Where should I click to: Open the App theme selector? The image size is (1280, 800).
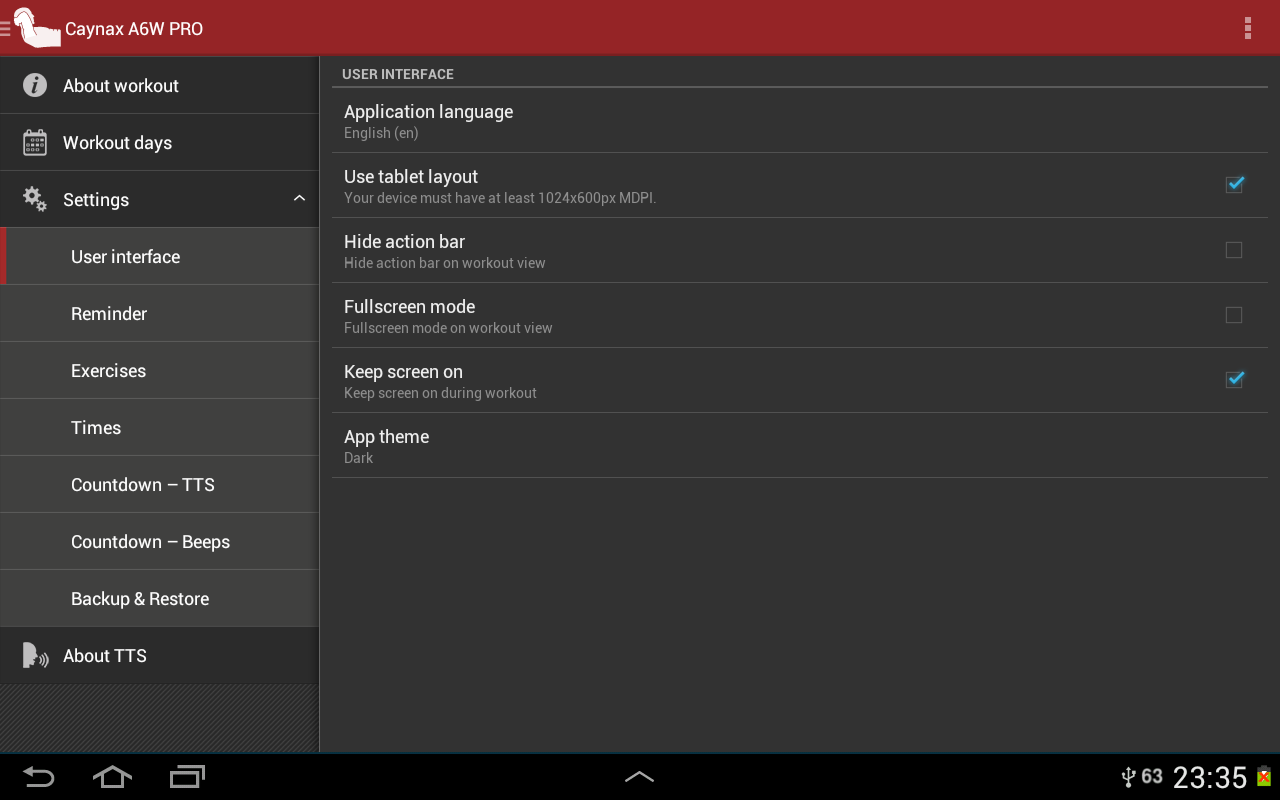(x=800, y=445)
